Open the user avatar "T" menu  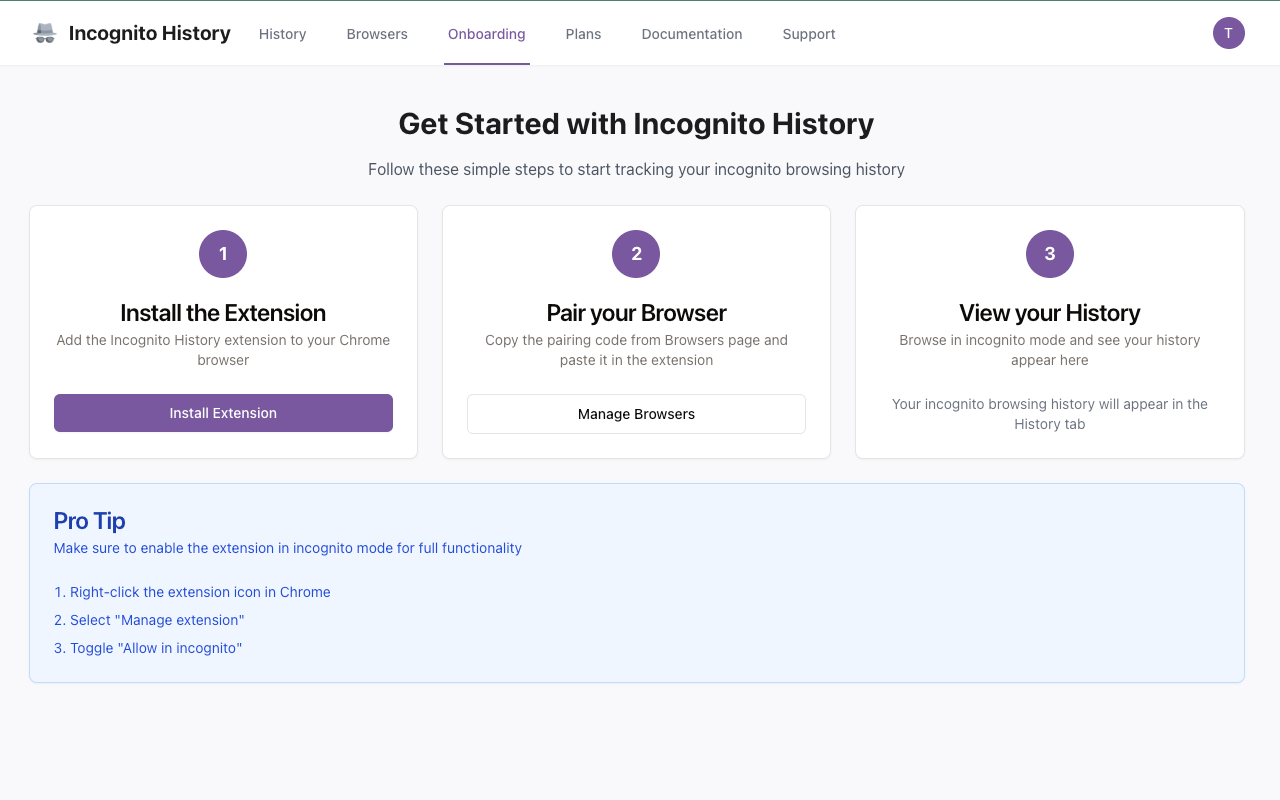[1228, 33]
